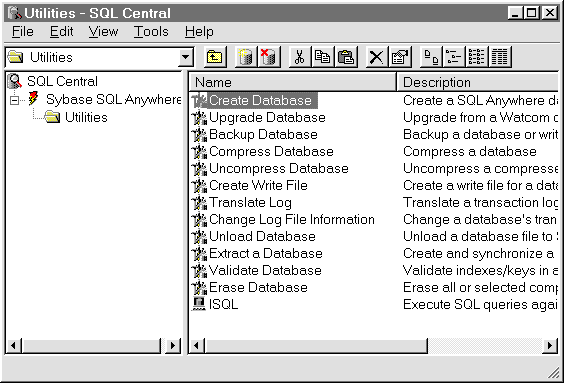Viewport: 564px width, 384px height.
Task: Switch to Details view mode
Action: [x=500, y=57]
